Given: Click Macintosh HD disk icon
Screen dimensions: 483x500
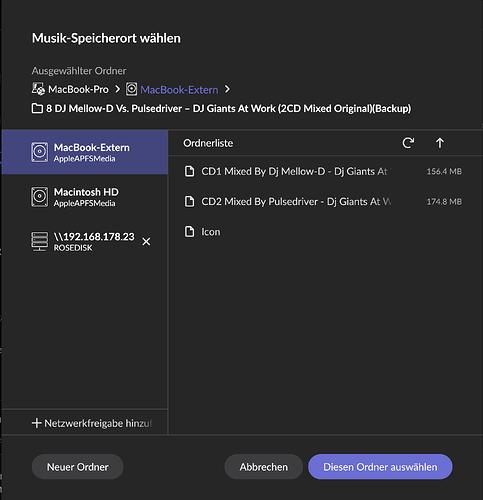Looking at the screenshot, I should (40, 197).
